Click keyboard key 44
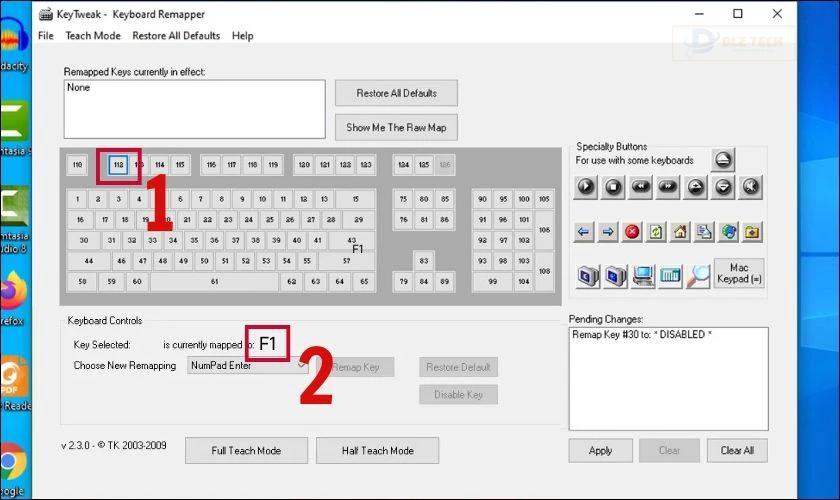Screen dimensions: 840x500 pos(89,261)
